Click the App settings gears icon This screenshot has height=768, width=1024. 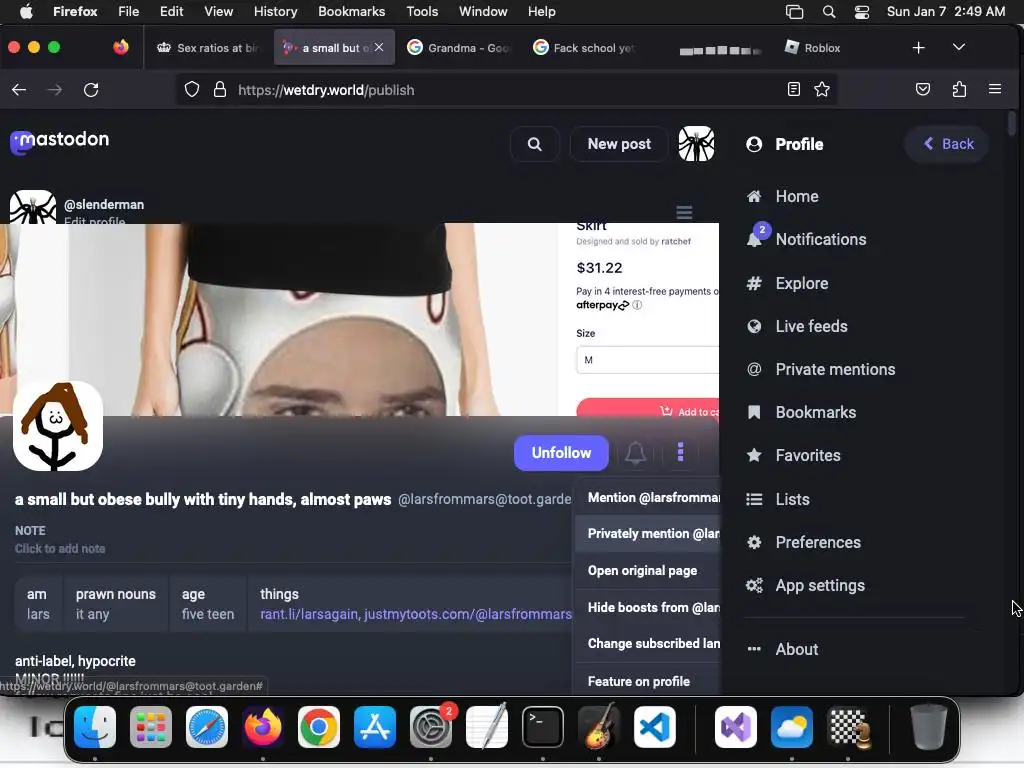click(754, 586)
